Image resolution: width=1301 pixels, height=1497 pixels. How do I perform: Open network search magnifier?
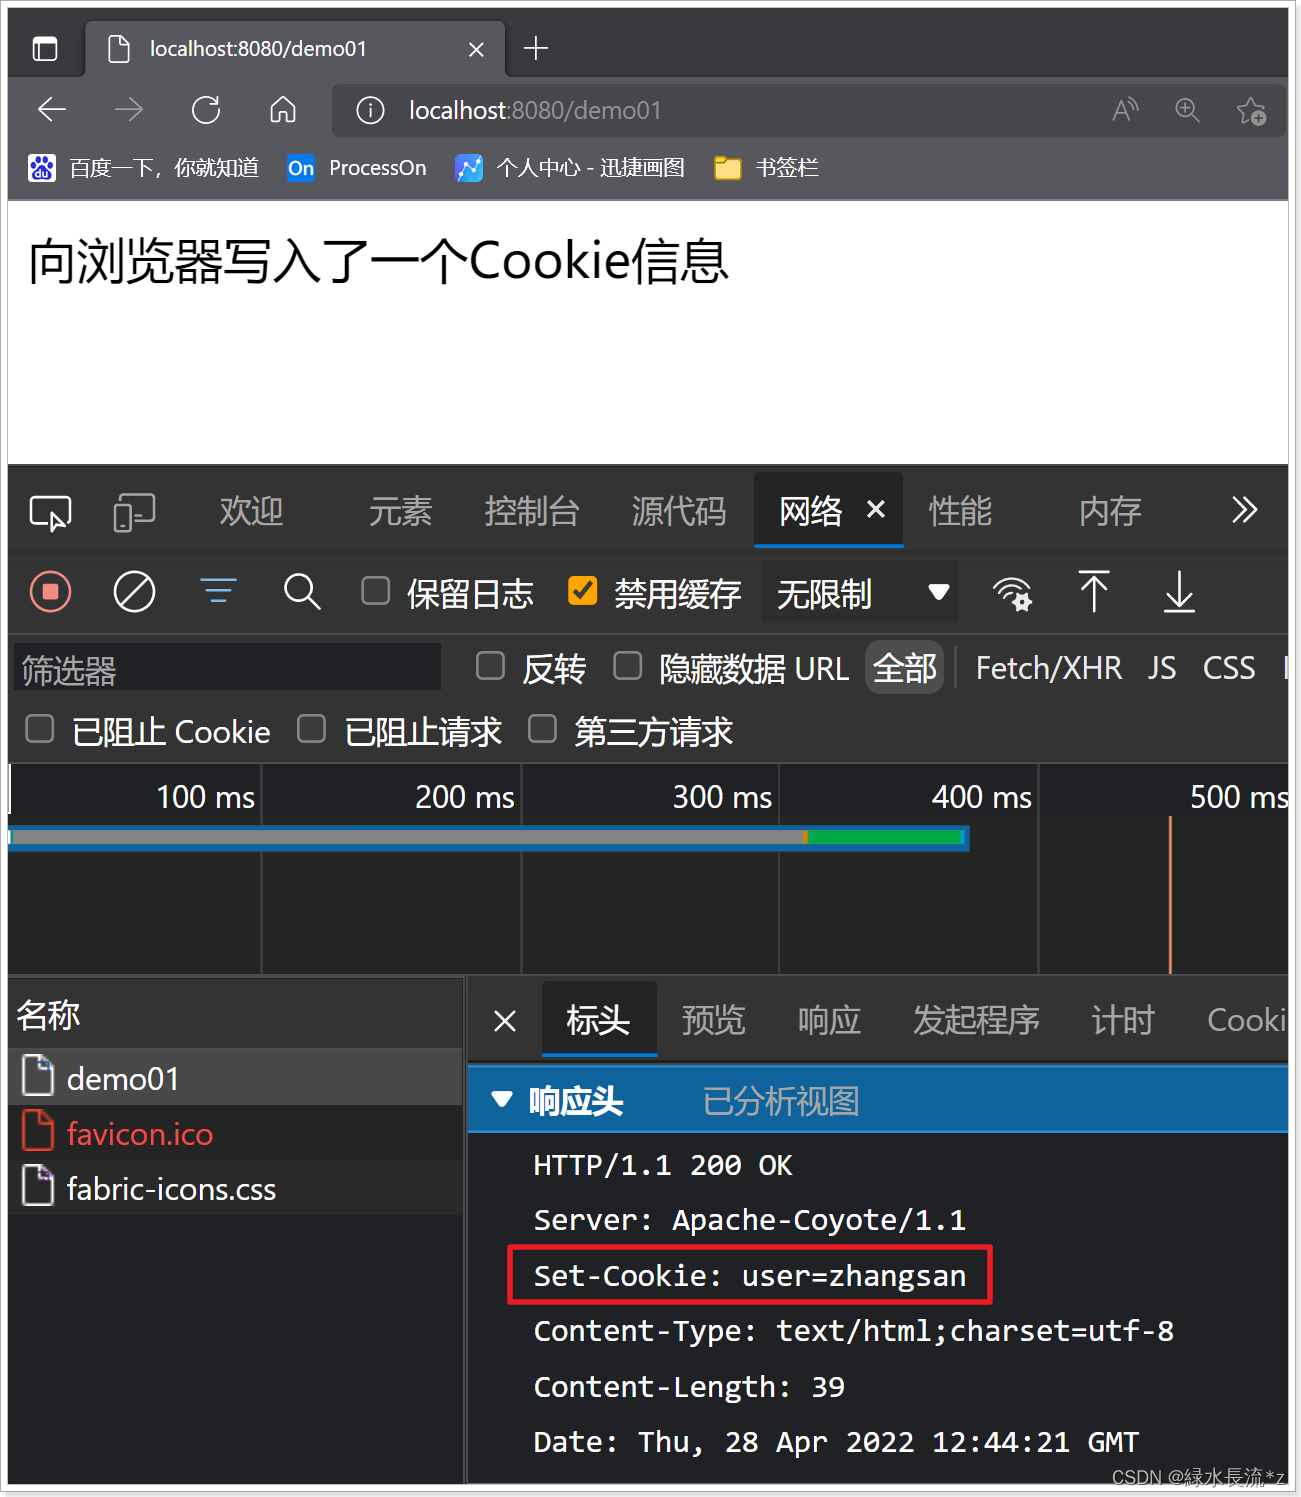coord(302,592)
